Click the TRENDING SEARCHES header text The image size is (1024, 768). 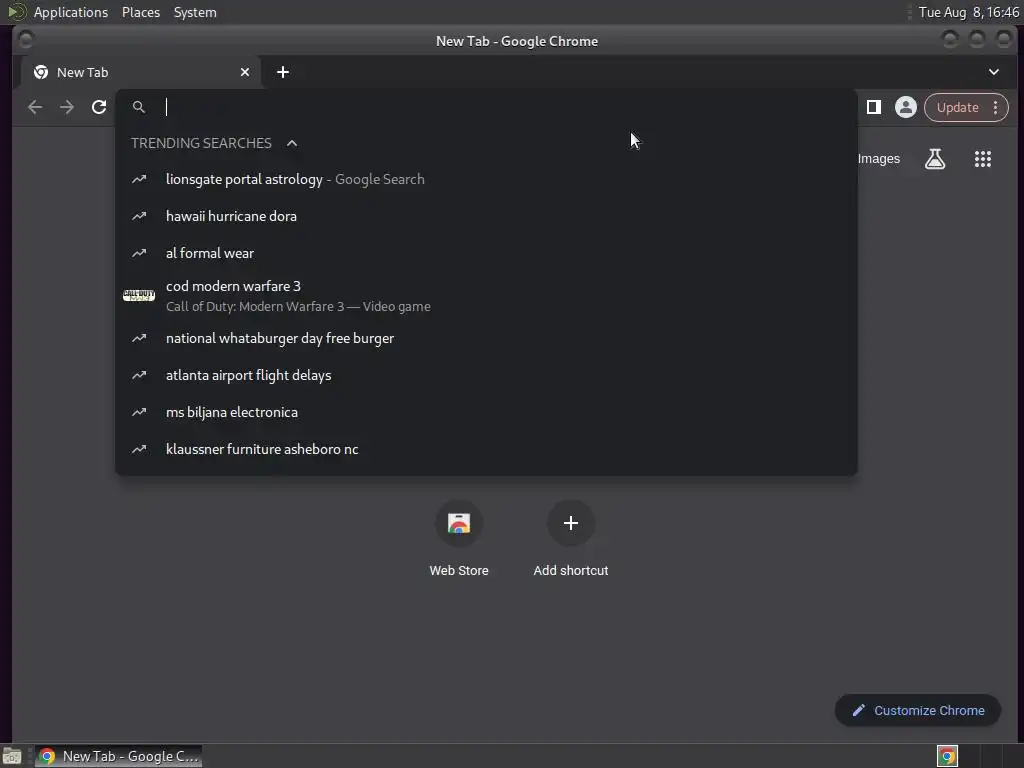pyautogui.click(x=201, y=143)
